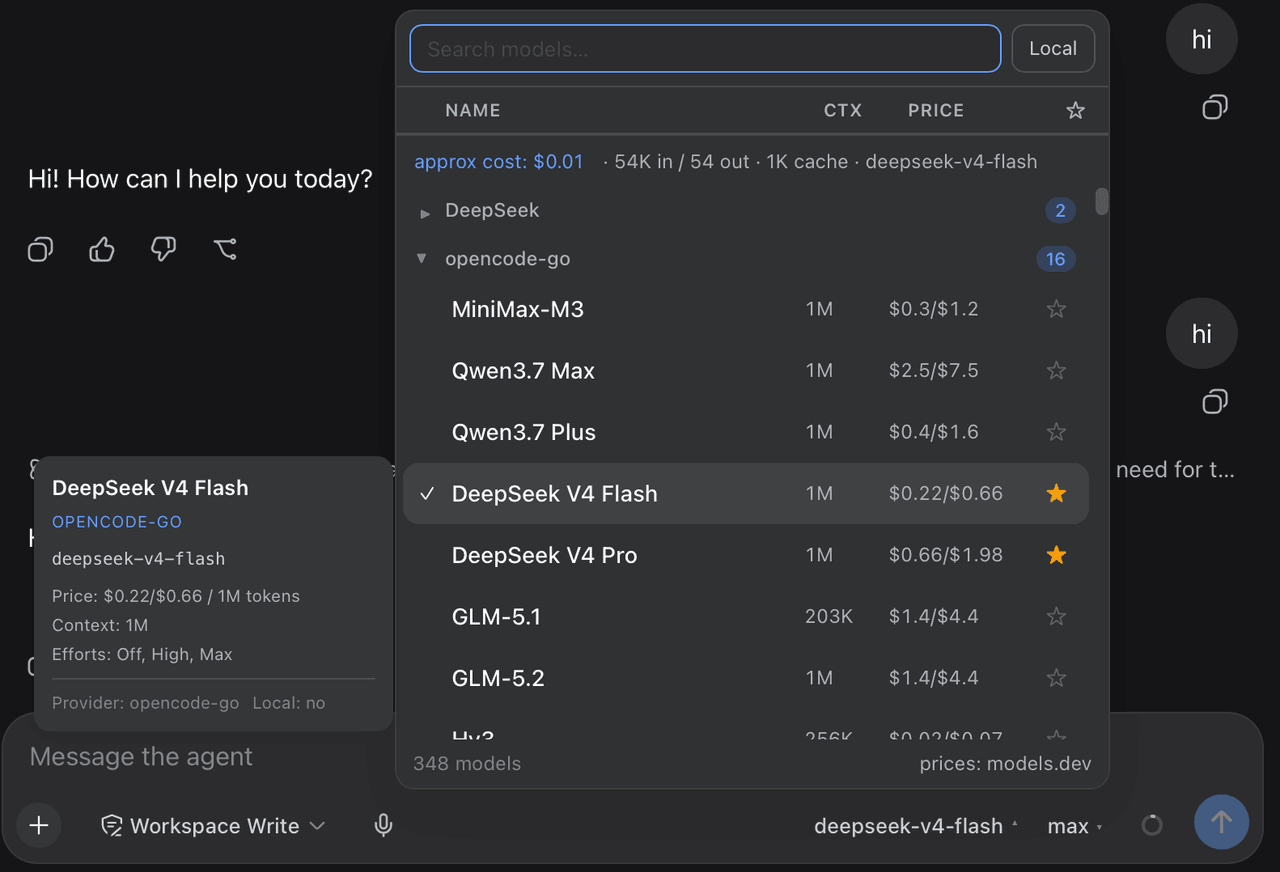Click the count badge "2" on DeepSeek group
Image resolution: width=1280 pixels, height=872 pixels.
[1060, 210]
